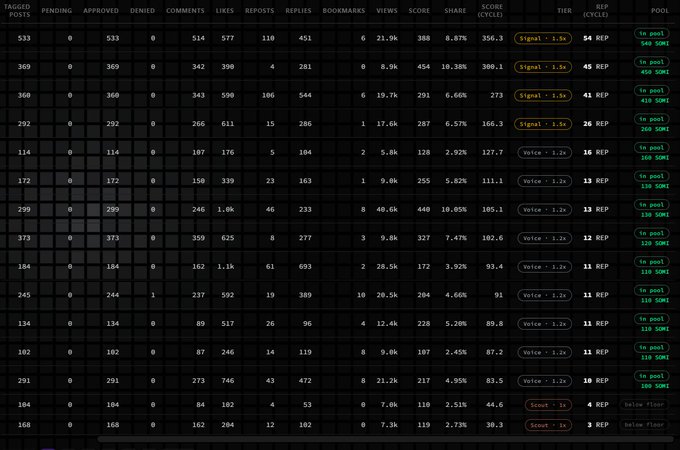Image resolution: width=680 pixels, height=450 pixels.
Task: Click the in pool badge above 160 SOMI
Action: [651, 148]
